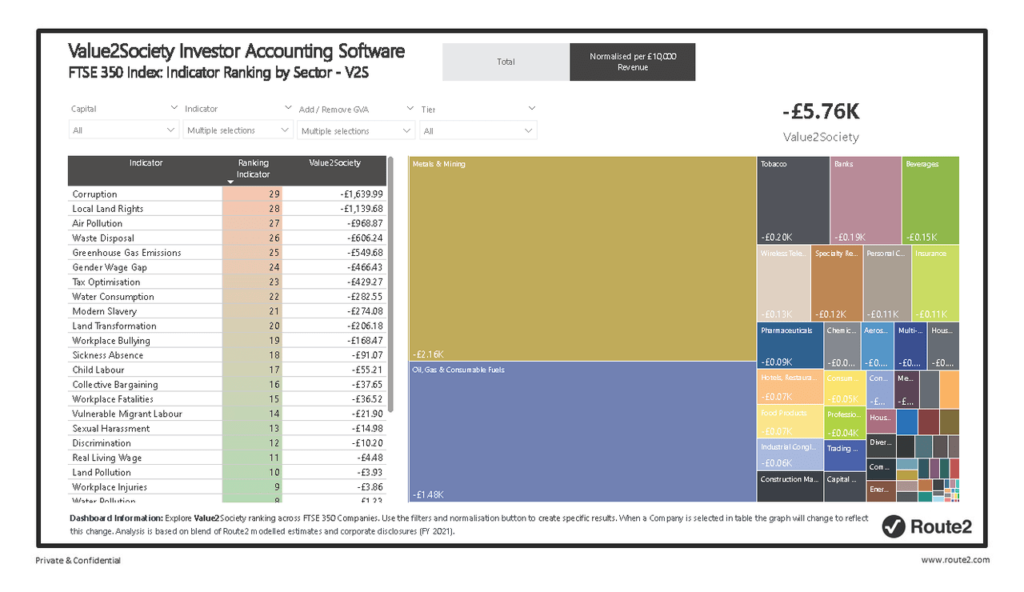Screen dimensions: 1024x592
Task: Select the Vulnerable Migrant Labour row
Action: coord(227,414)
